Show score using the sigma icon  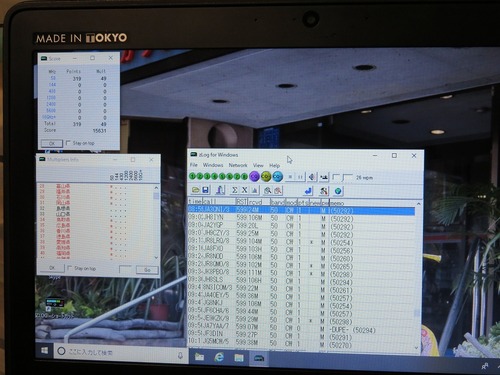235,190
